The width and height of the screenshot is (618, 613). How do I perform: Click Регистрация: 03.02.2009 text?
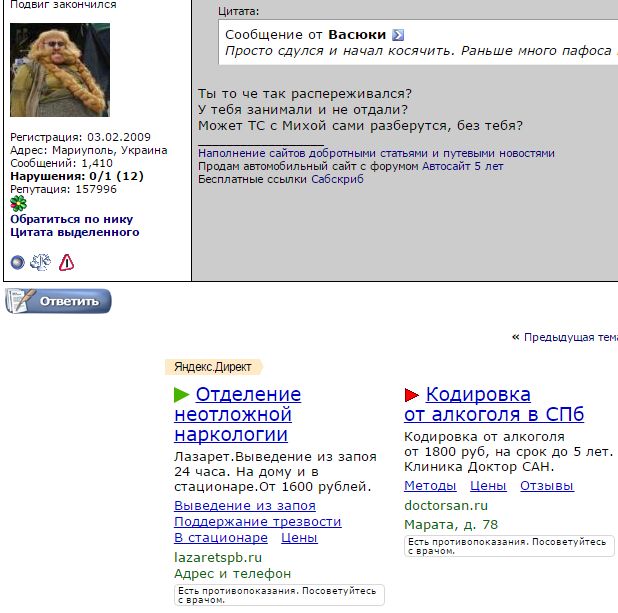tap(80, 137)
